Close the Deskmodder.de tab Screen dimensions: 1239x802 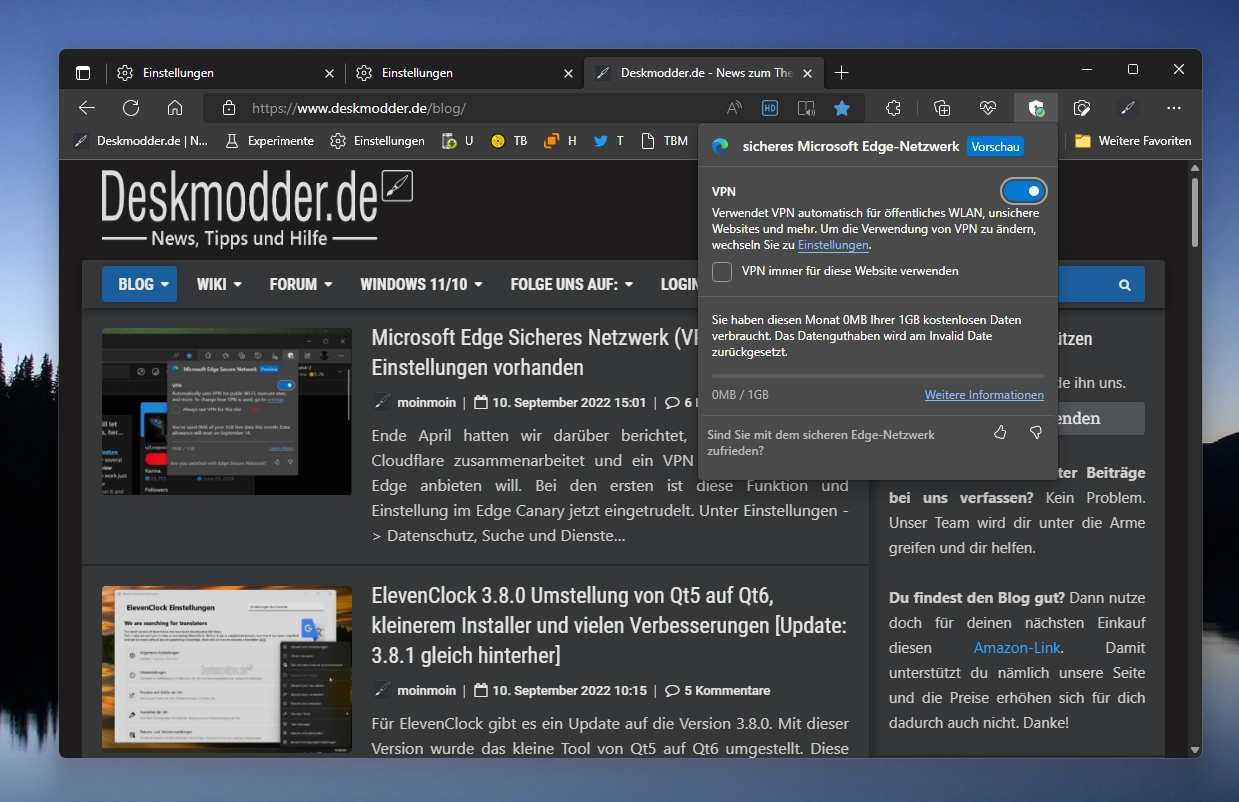[x=808, y=73]
